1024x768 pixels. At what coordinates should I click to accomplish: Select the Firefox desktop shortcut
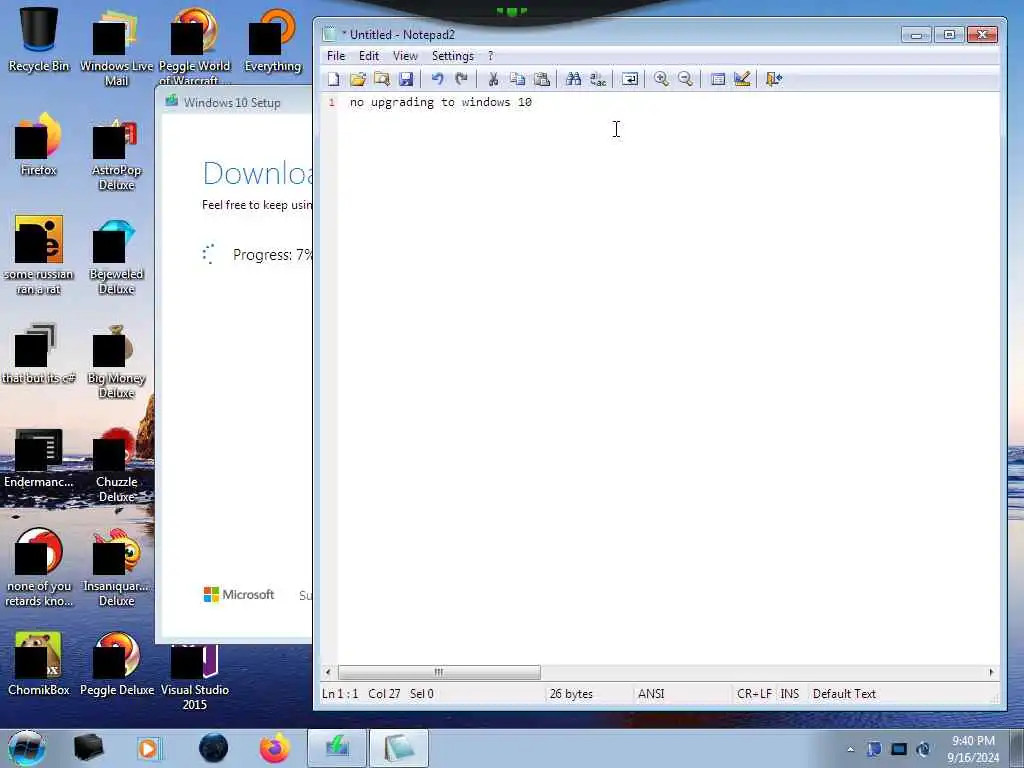tap(39, 144)
